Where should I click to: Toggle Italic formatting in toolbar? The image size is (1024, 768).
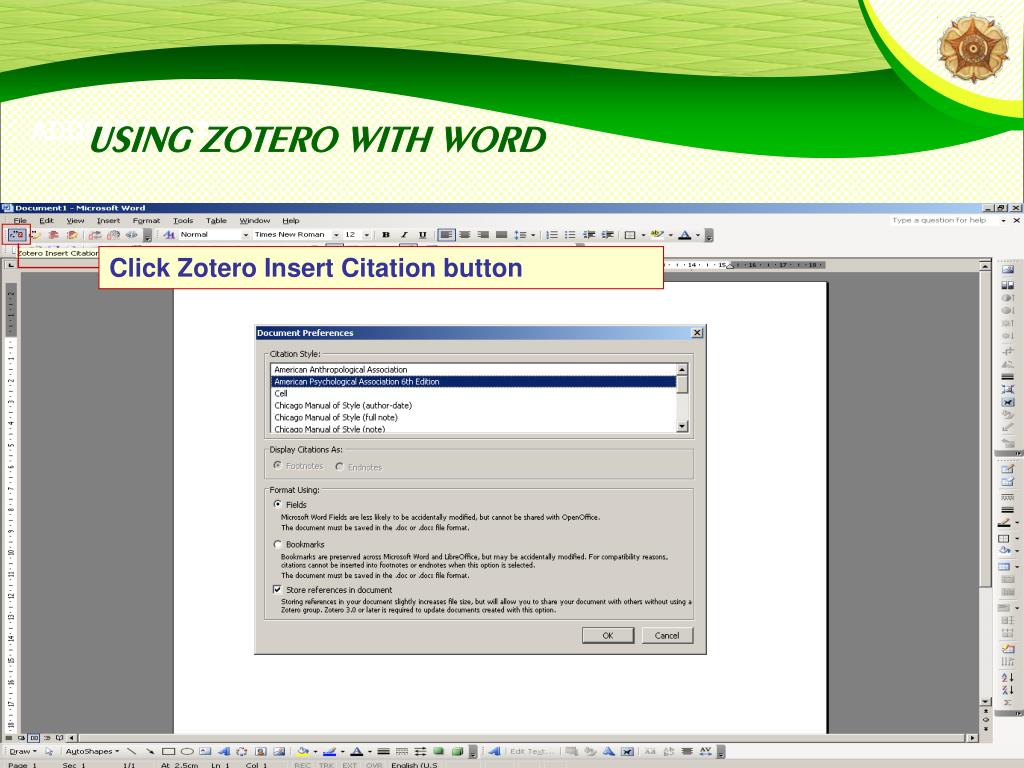tap(404, 234)
